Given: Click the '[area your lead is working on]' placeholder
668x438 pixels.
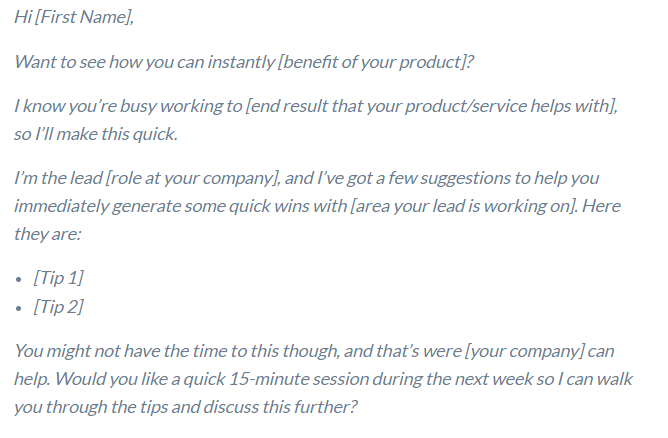Looking at the screenshot, I should pos(464,206).
